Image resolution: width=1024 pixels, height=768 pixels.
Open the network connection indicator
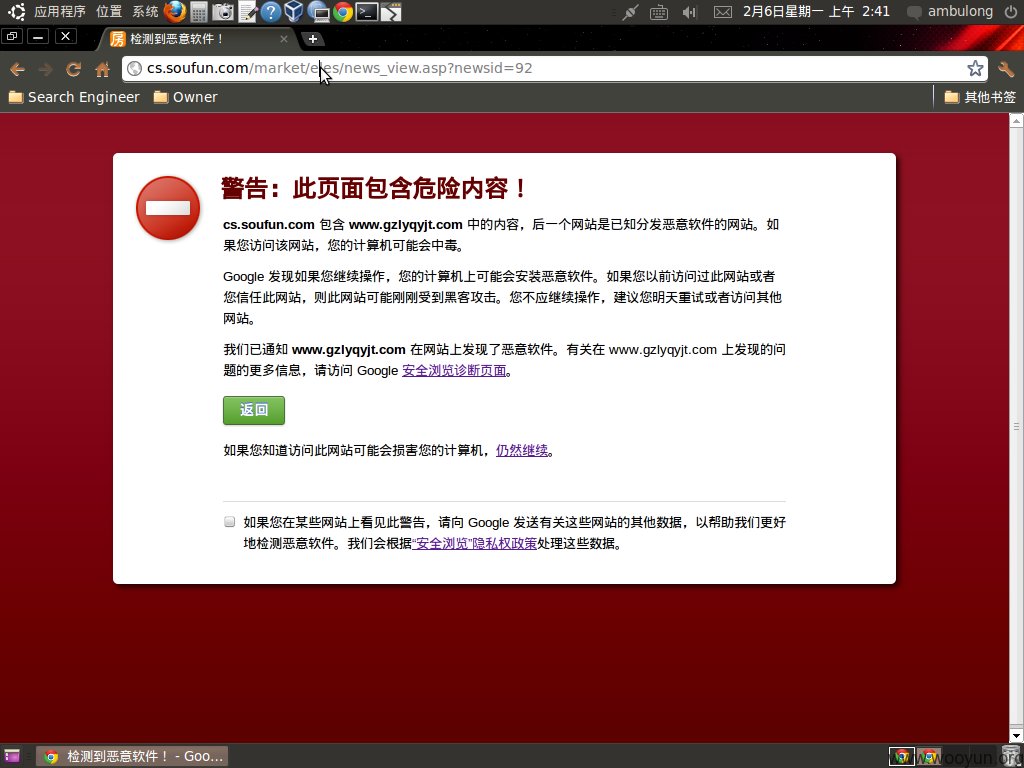pos(630,12)
